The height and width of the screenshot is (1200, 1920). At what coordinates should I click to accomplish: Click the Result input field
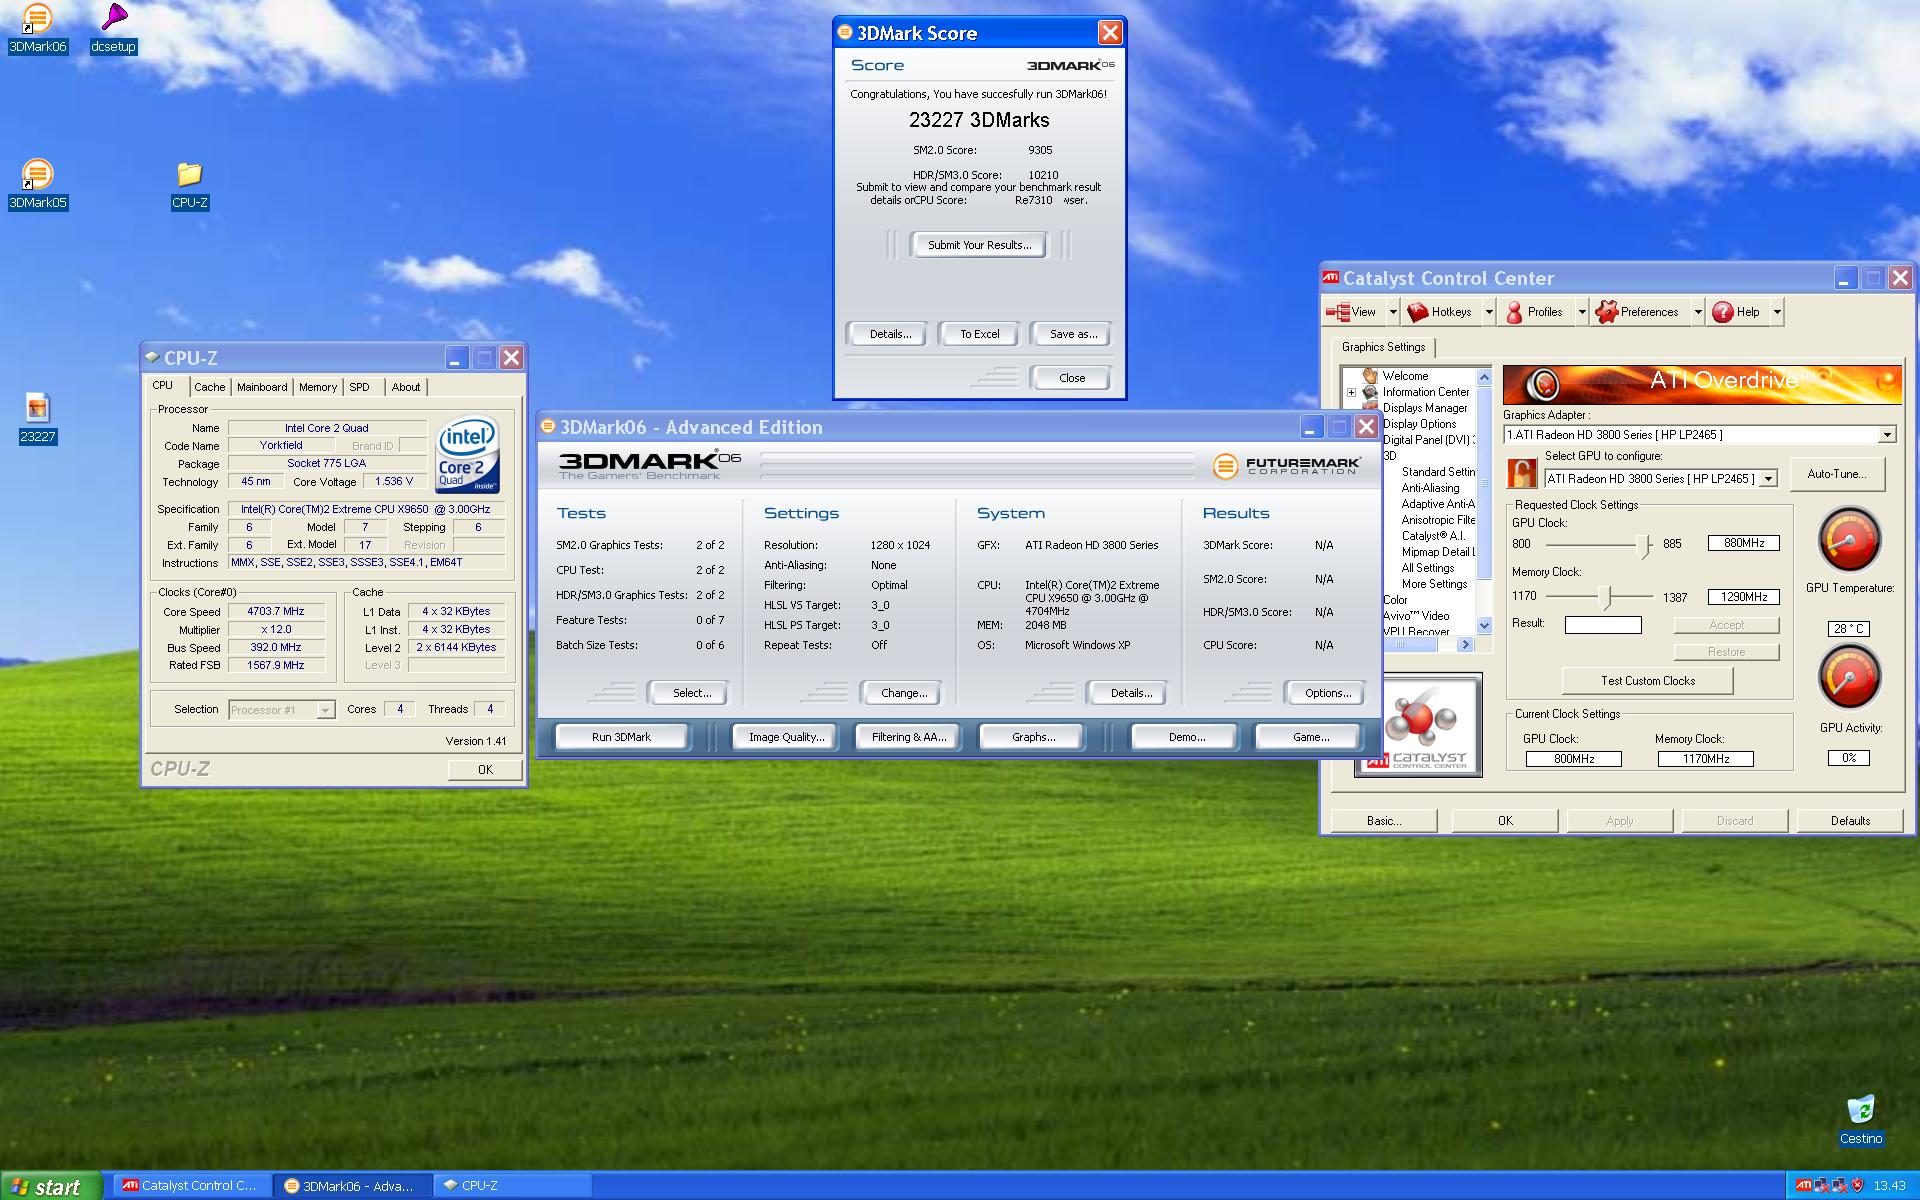pyautogui.click(x=1603, y=625)
